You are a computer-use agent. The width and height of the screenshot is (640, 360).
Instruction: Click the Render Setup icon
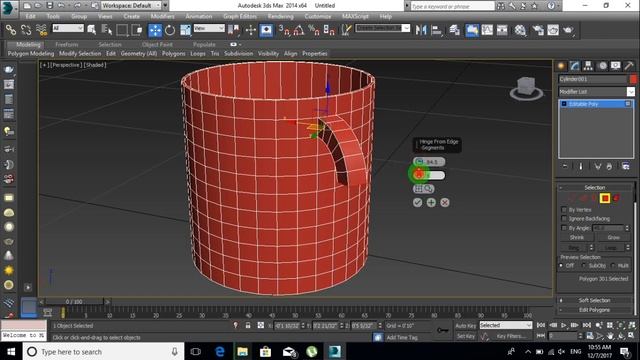538,30
